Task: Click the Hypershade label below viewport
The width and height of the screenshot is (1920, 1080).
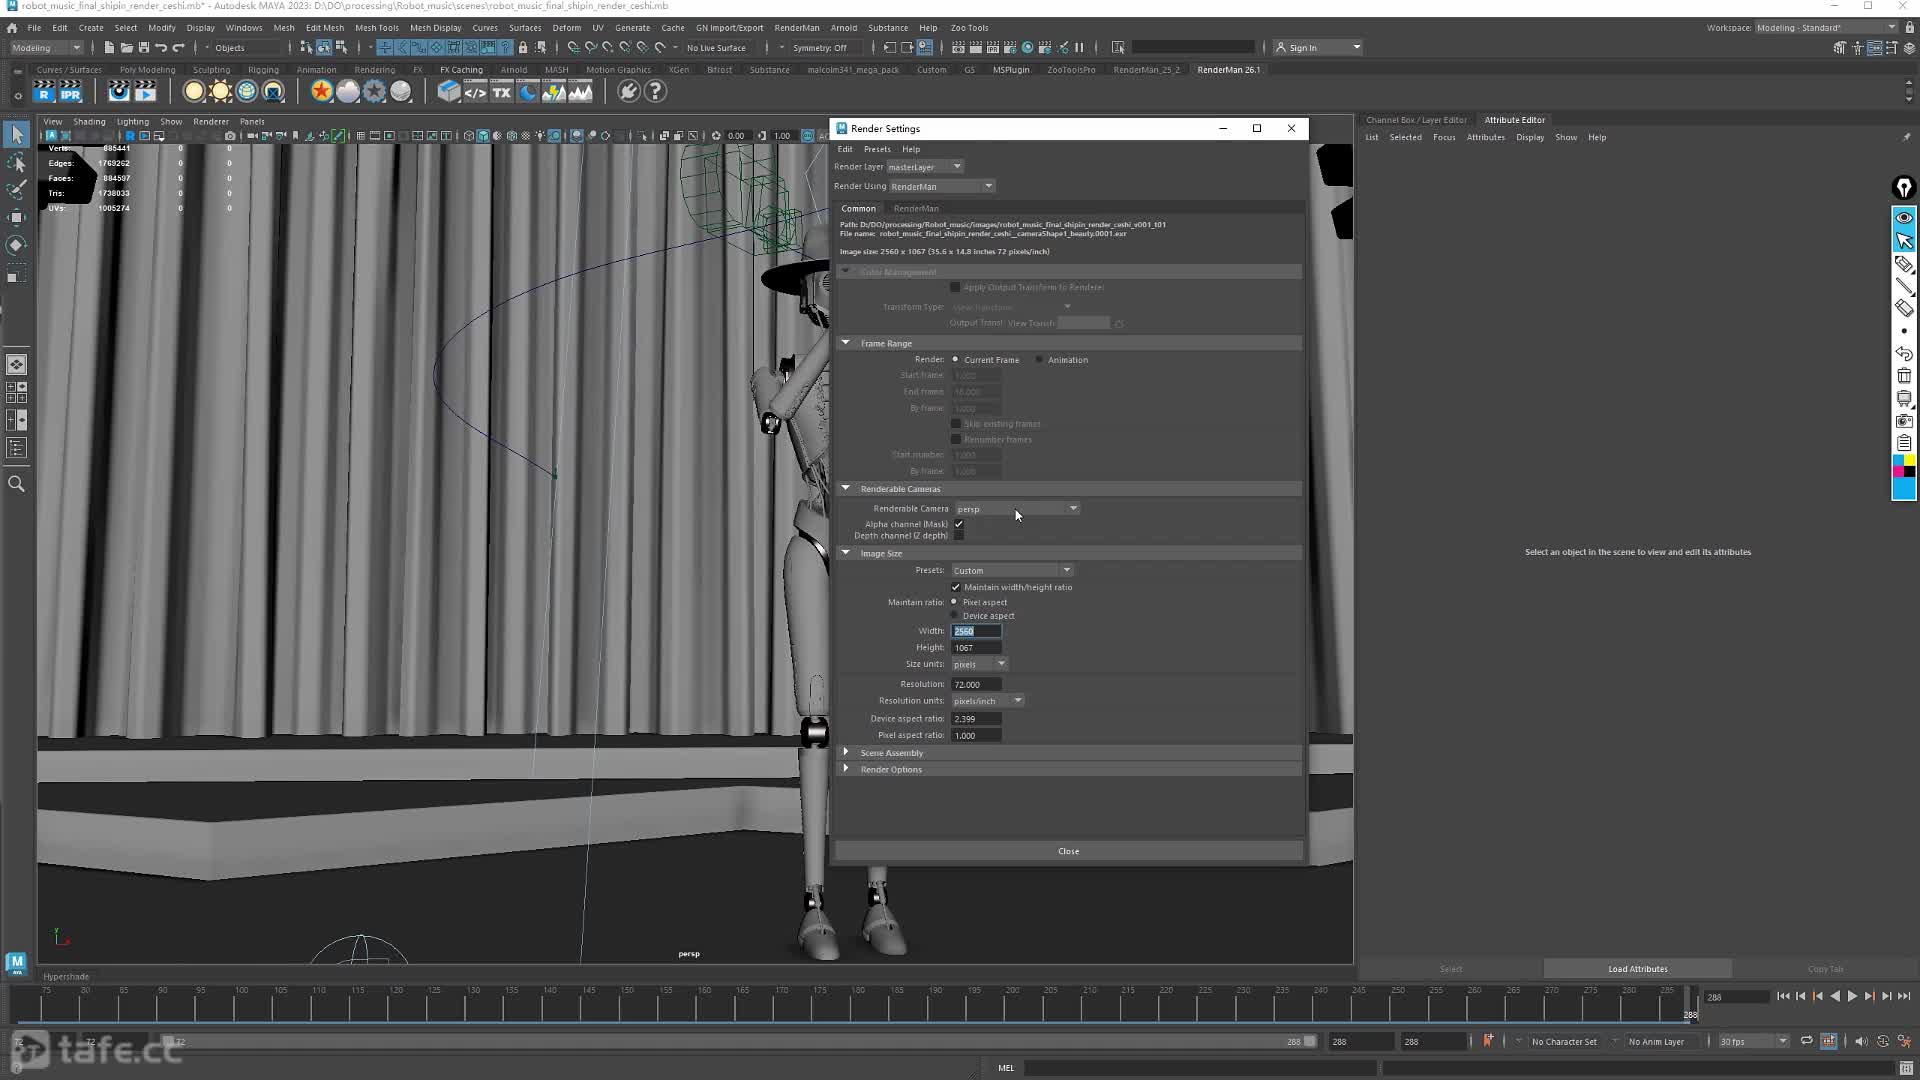Action: pos(66,977)
